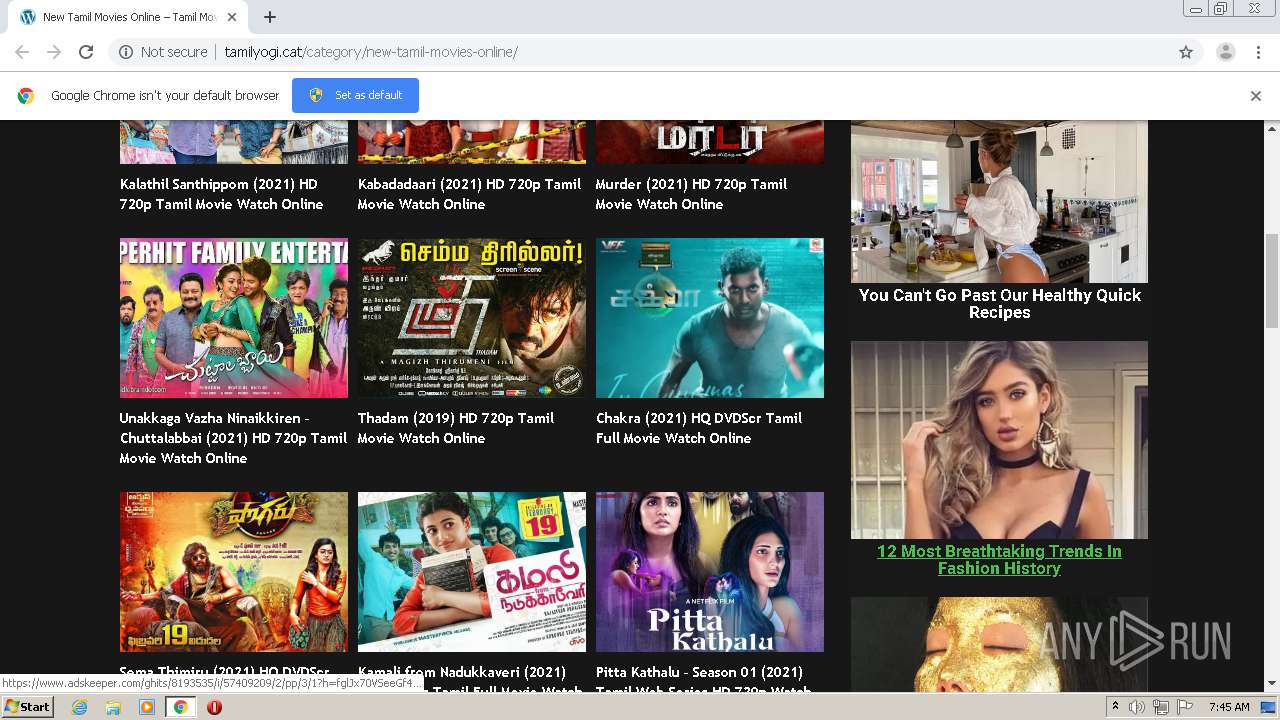Click the Chuttalabbai movie poster thumbnail
Viewport: 1280px width, 720px height.
(x=234, y=318)
